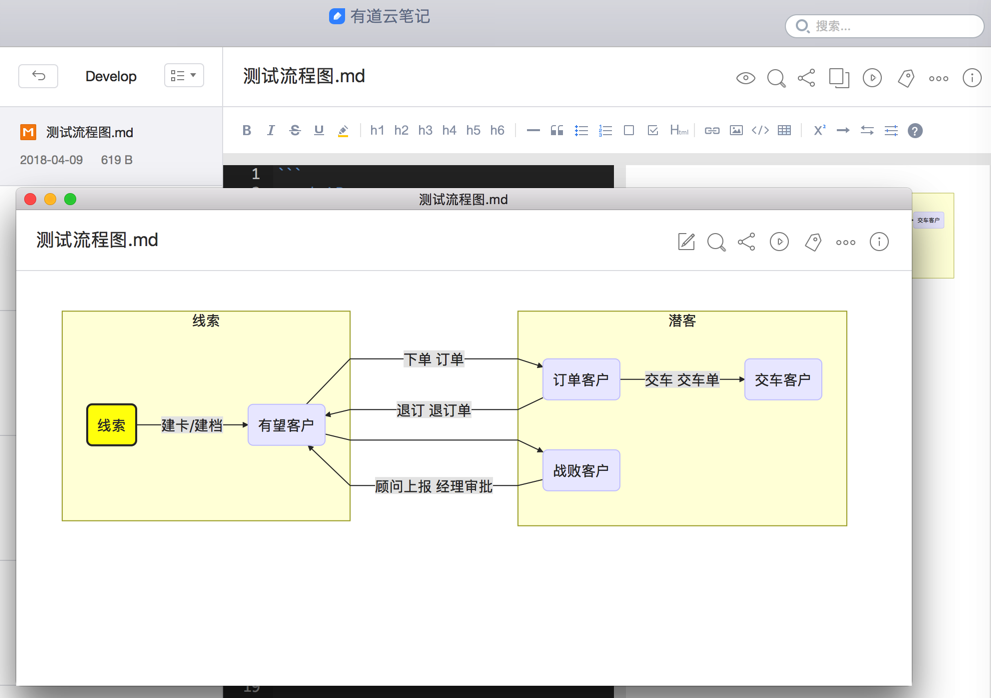Viewport: 991px width, 698px height.
Task: Start presentation play icon in main window header
Action: point(872,78)
